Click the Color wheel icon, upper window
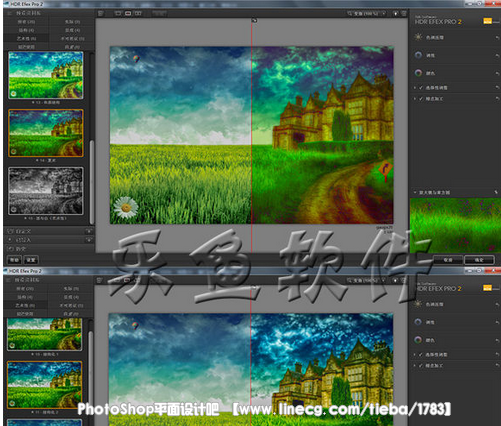Screen dimensions: 501x426 click(418, 73)
